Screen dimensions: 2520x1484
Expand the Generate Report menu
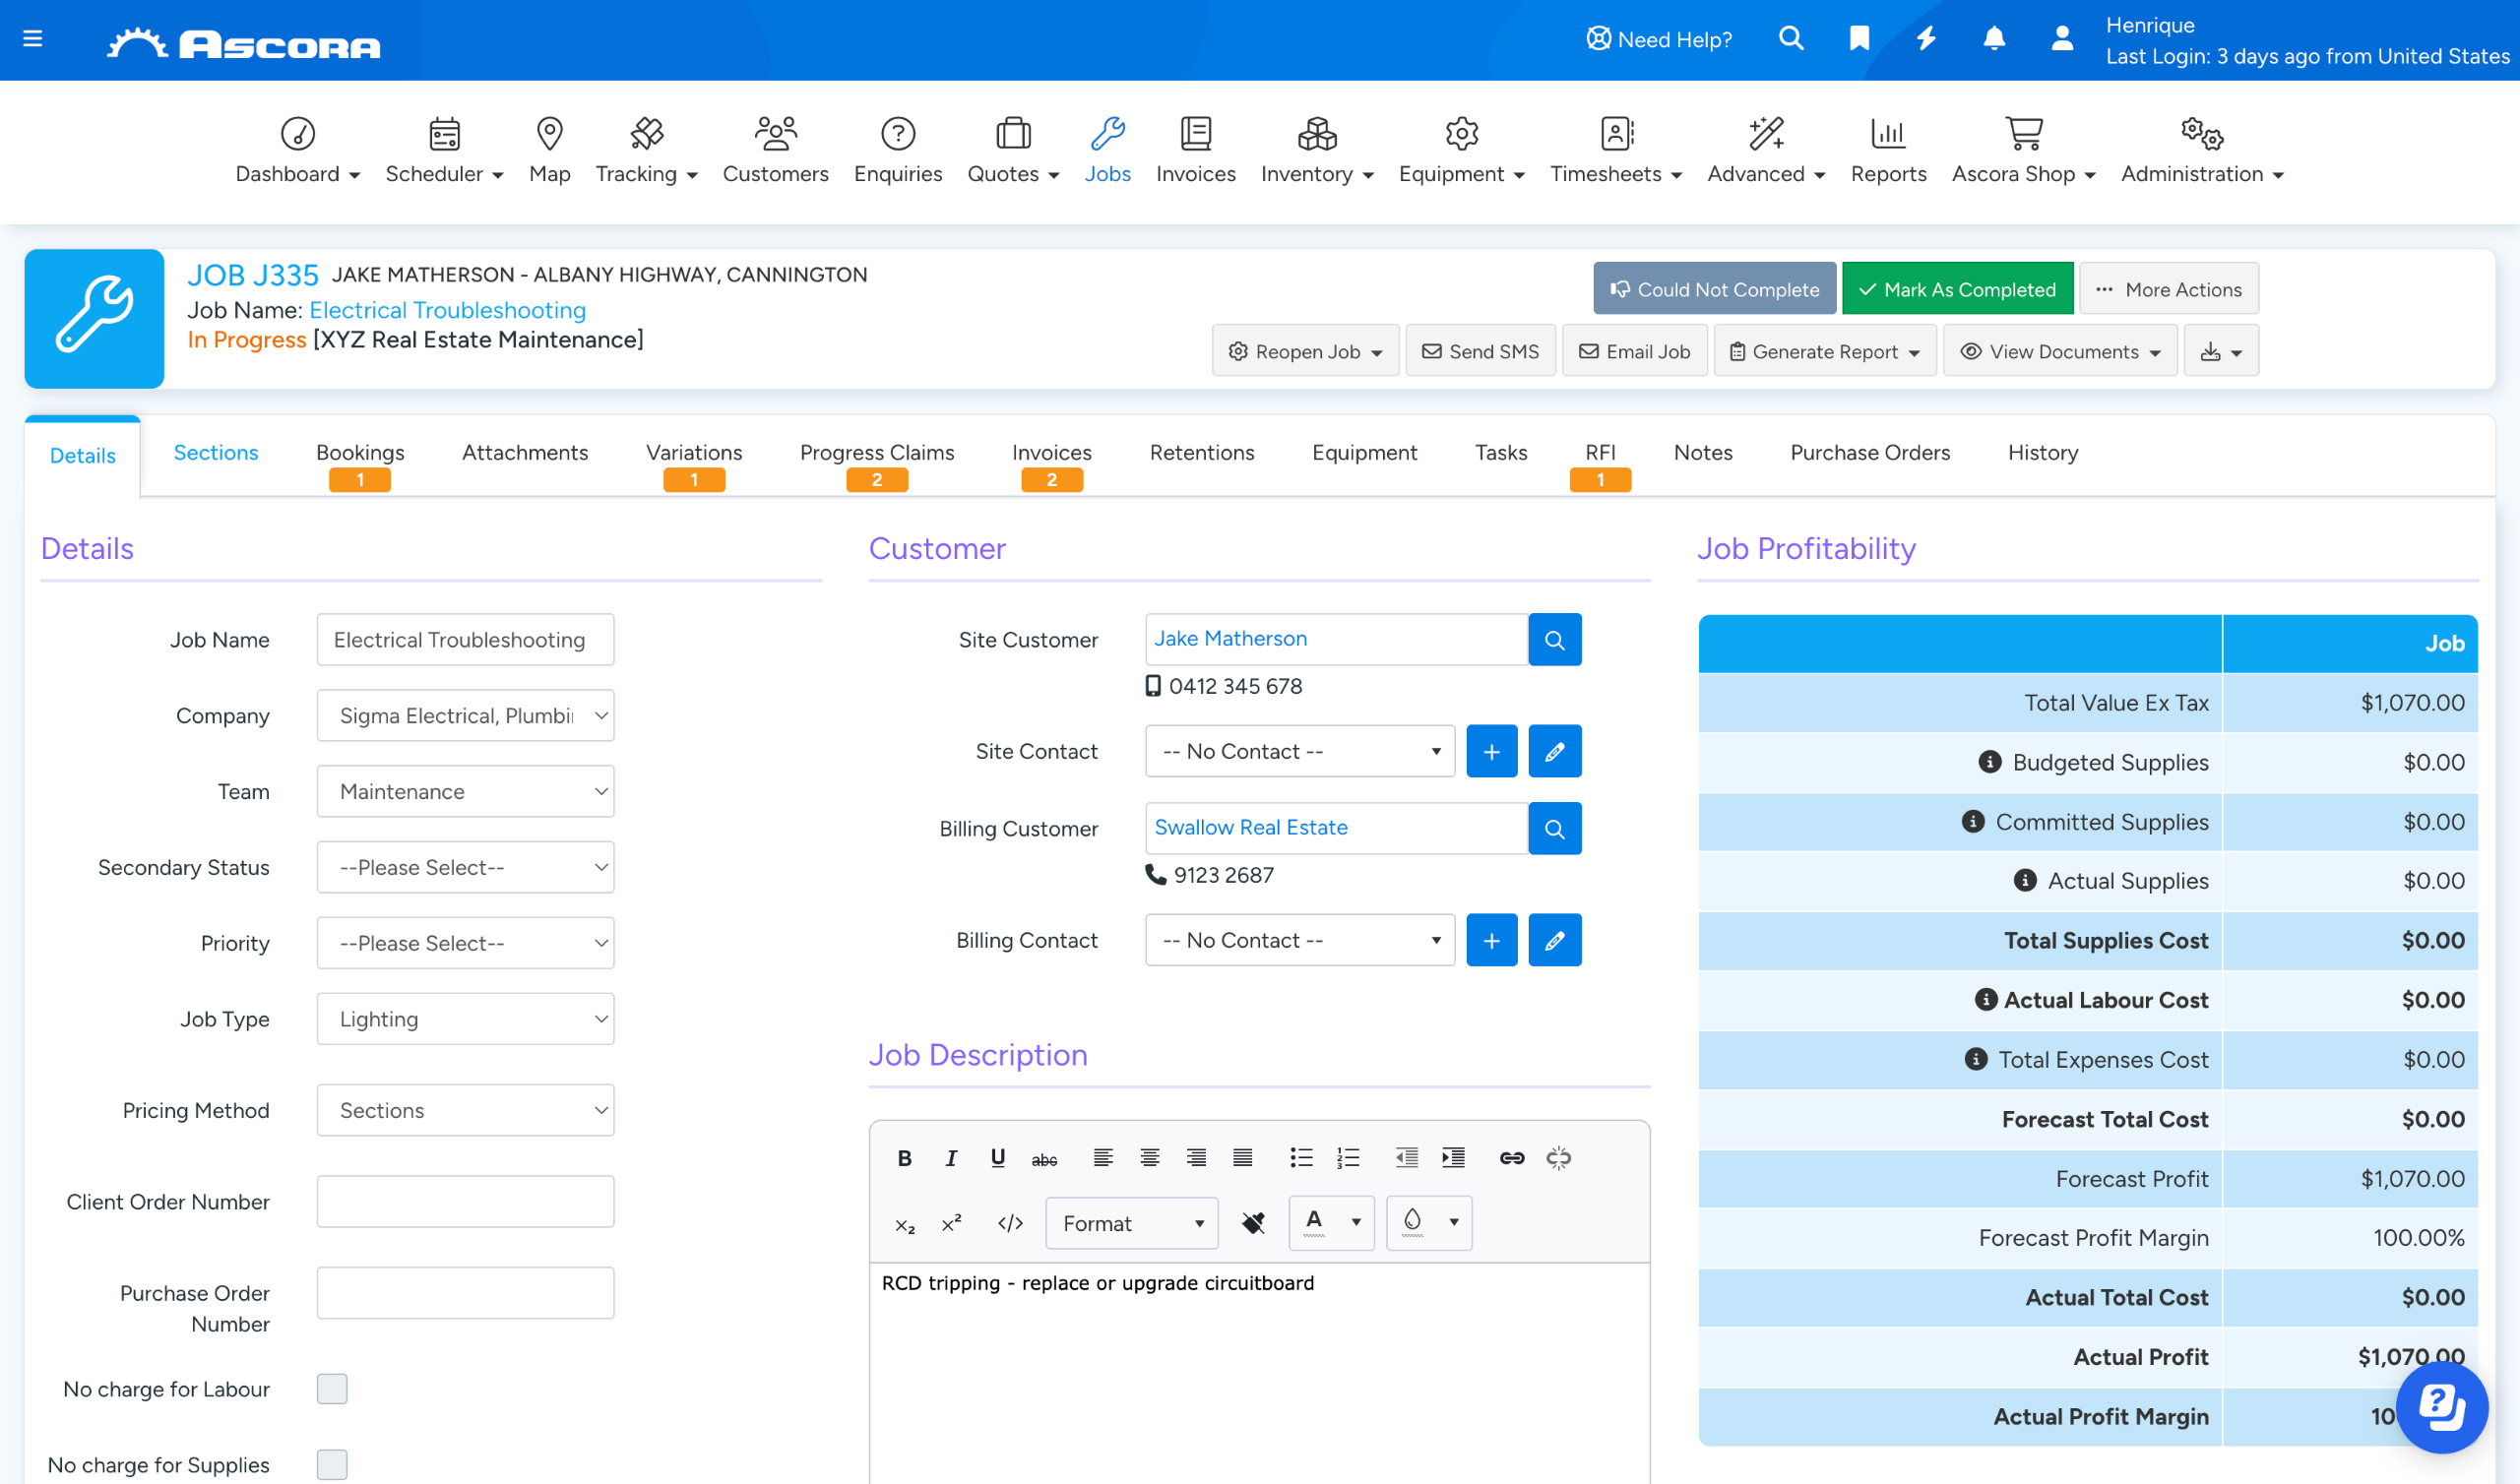pyautogui.click(x=1825, y=351)
